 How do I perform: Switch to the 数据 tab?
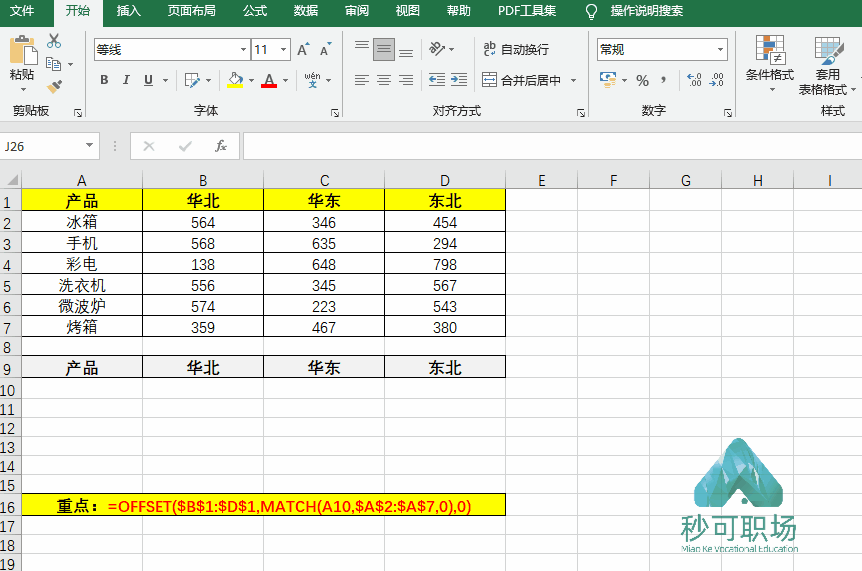pos(306,10)
